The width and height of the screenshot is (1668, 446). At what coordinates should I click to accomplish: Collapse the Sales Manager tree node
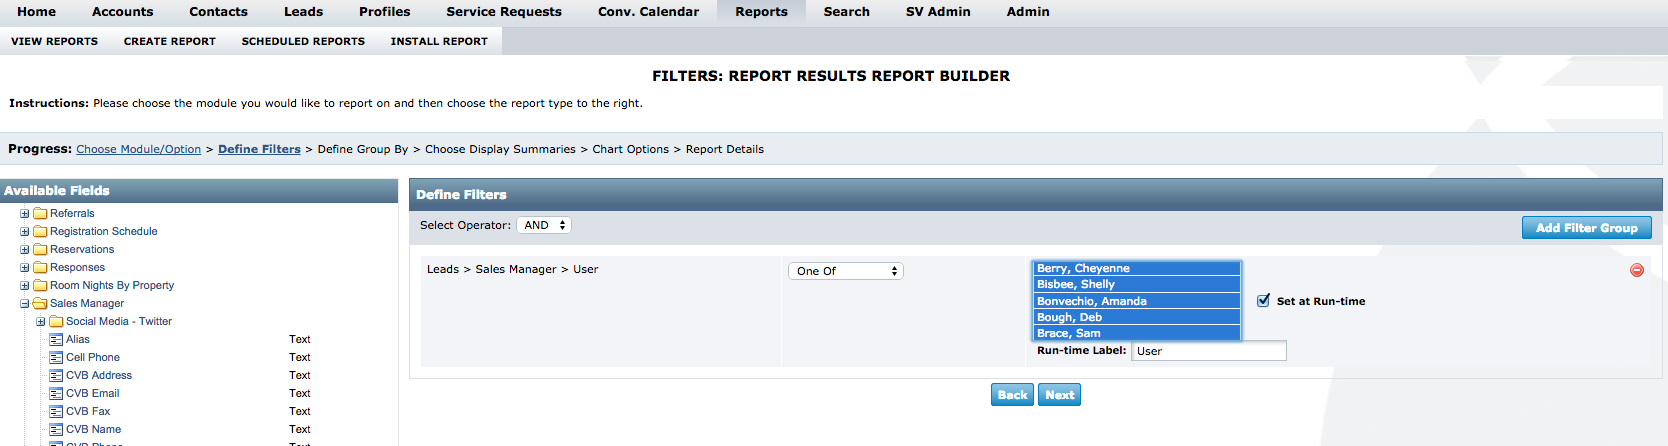(x=25, y=303)
